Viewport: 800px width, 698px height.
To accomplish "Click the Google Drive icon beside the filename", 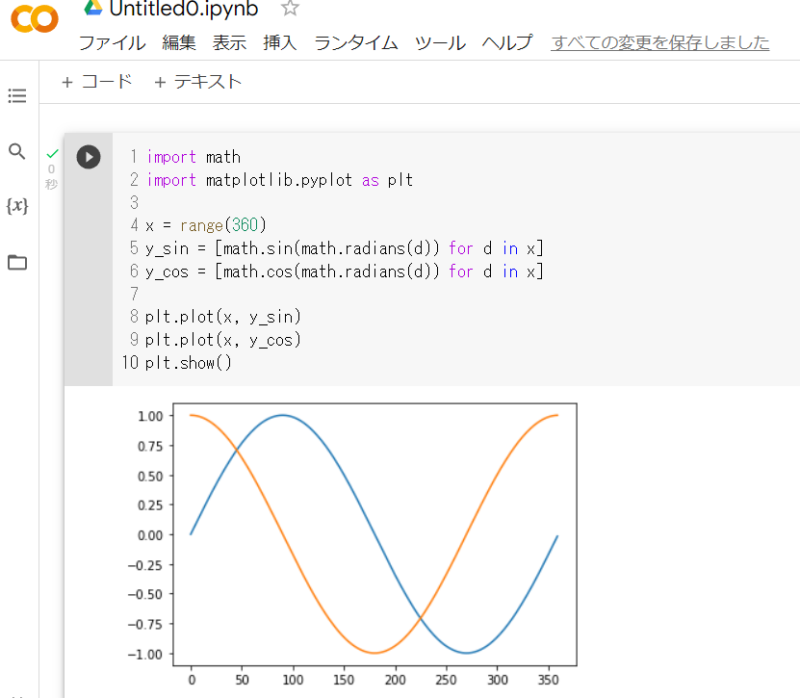I will point(93,8).
